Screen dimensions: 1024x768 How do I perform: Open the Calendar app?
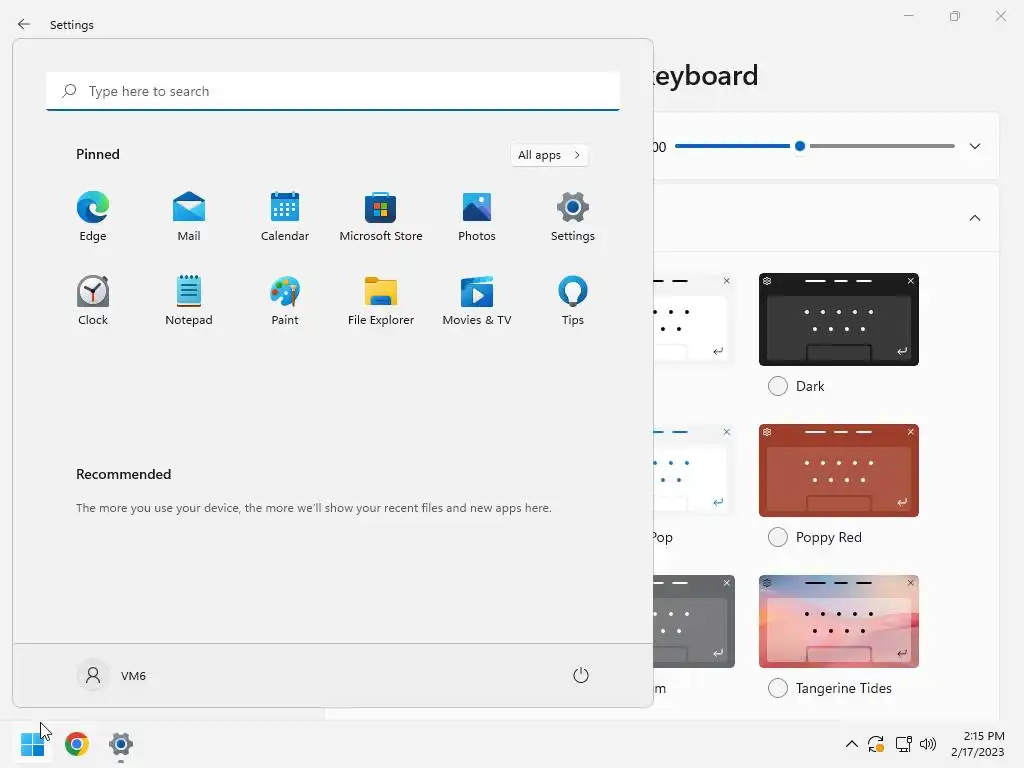point(285,216)
